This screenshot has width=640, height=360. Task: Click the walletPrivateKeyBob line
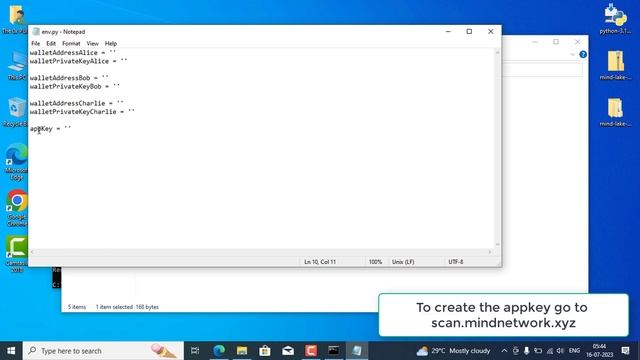click(x=75, y=87)
